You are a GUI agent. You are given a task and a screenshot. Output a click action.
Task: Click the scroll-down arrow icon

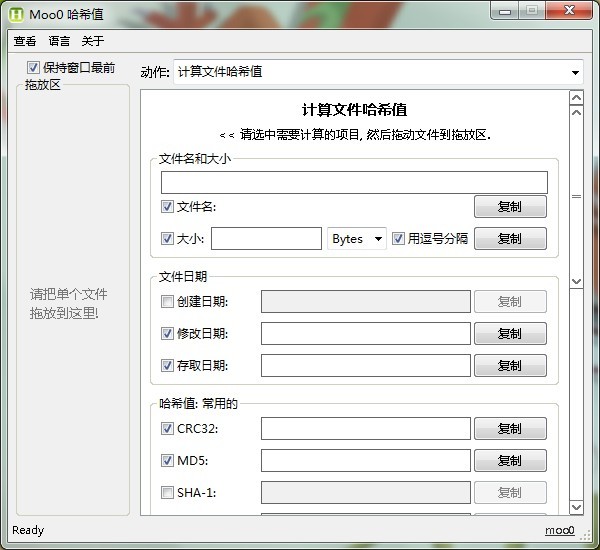(576, 282)
